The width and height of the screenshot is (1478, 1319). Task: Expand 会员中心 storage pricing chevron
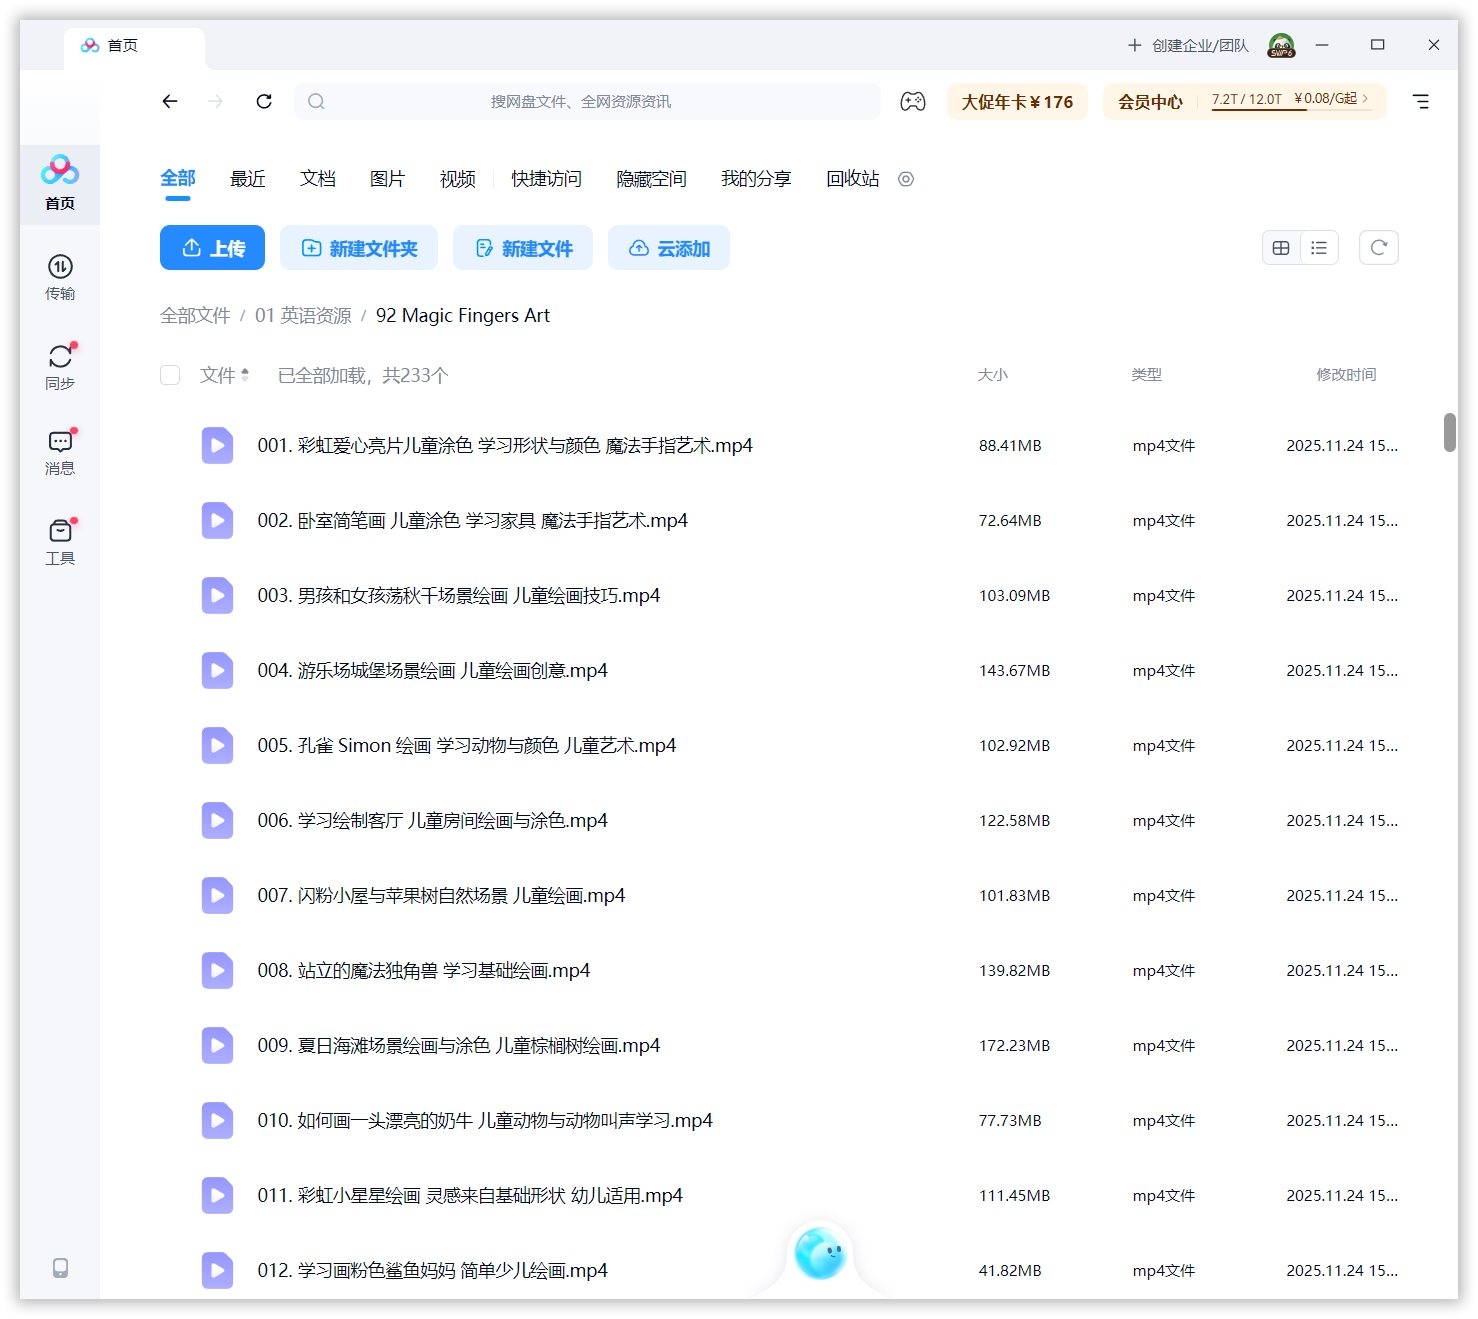click(1365, 99)
